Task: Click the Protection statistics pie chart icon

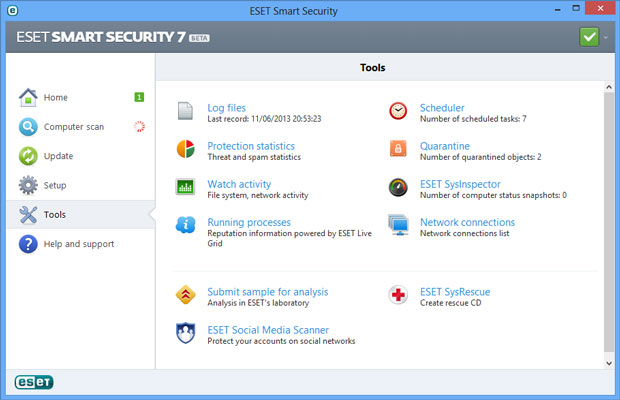Action: pos(185,149)
